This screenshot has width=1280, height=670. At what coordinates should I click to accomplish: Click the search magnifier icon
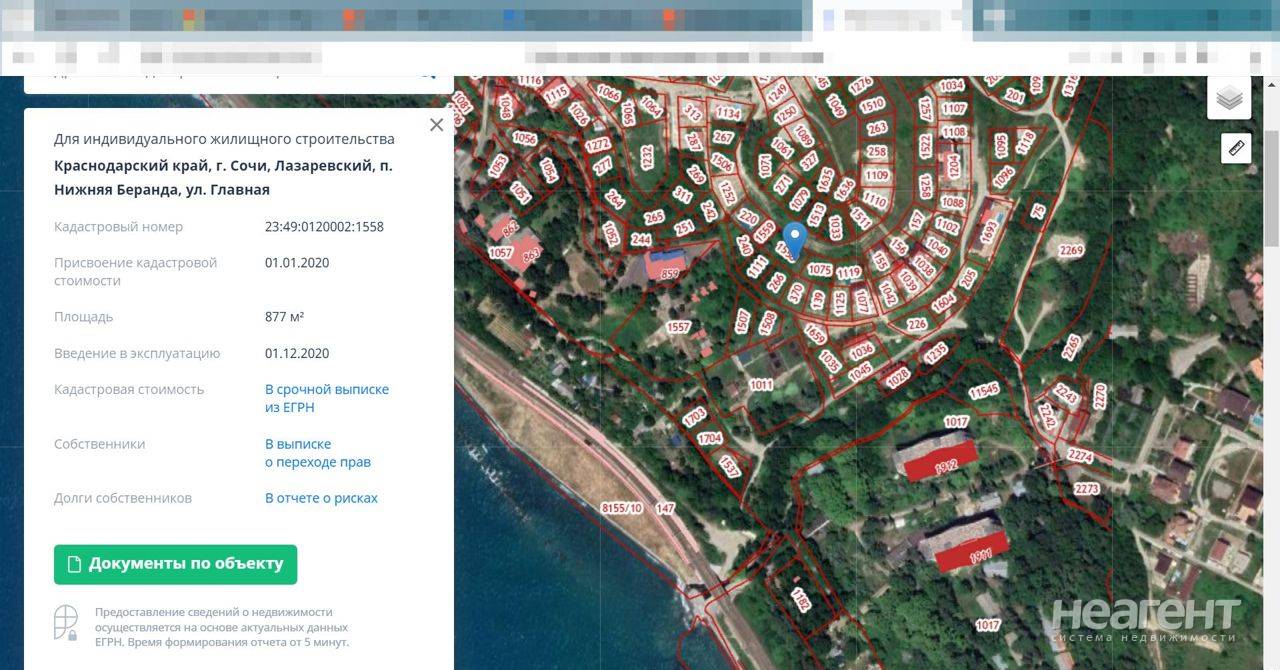click(428, 74)
